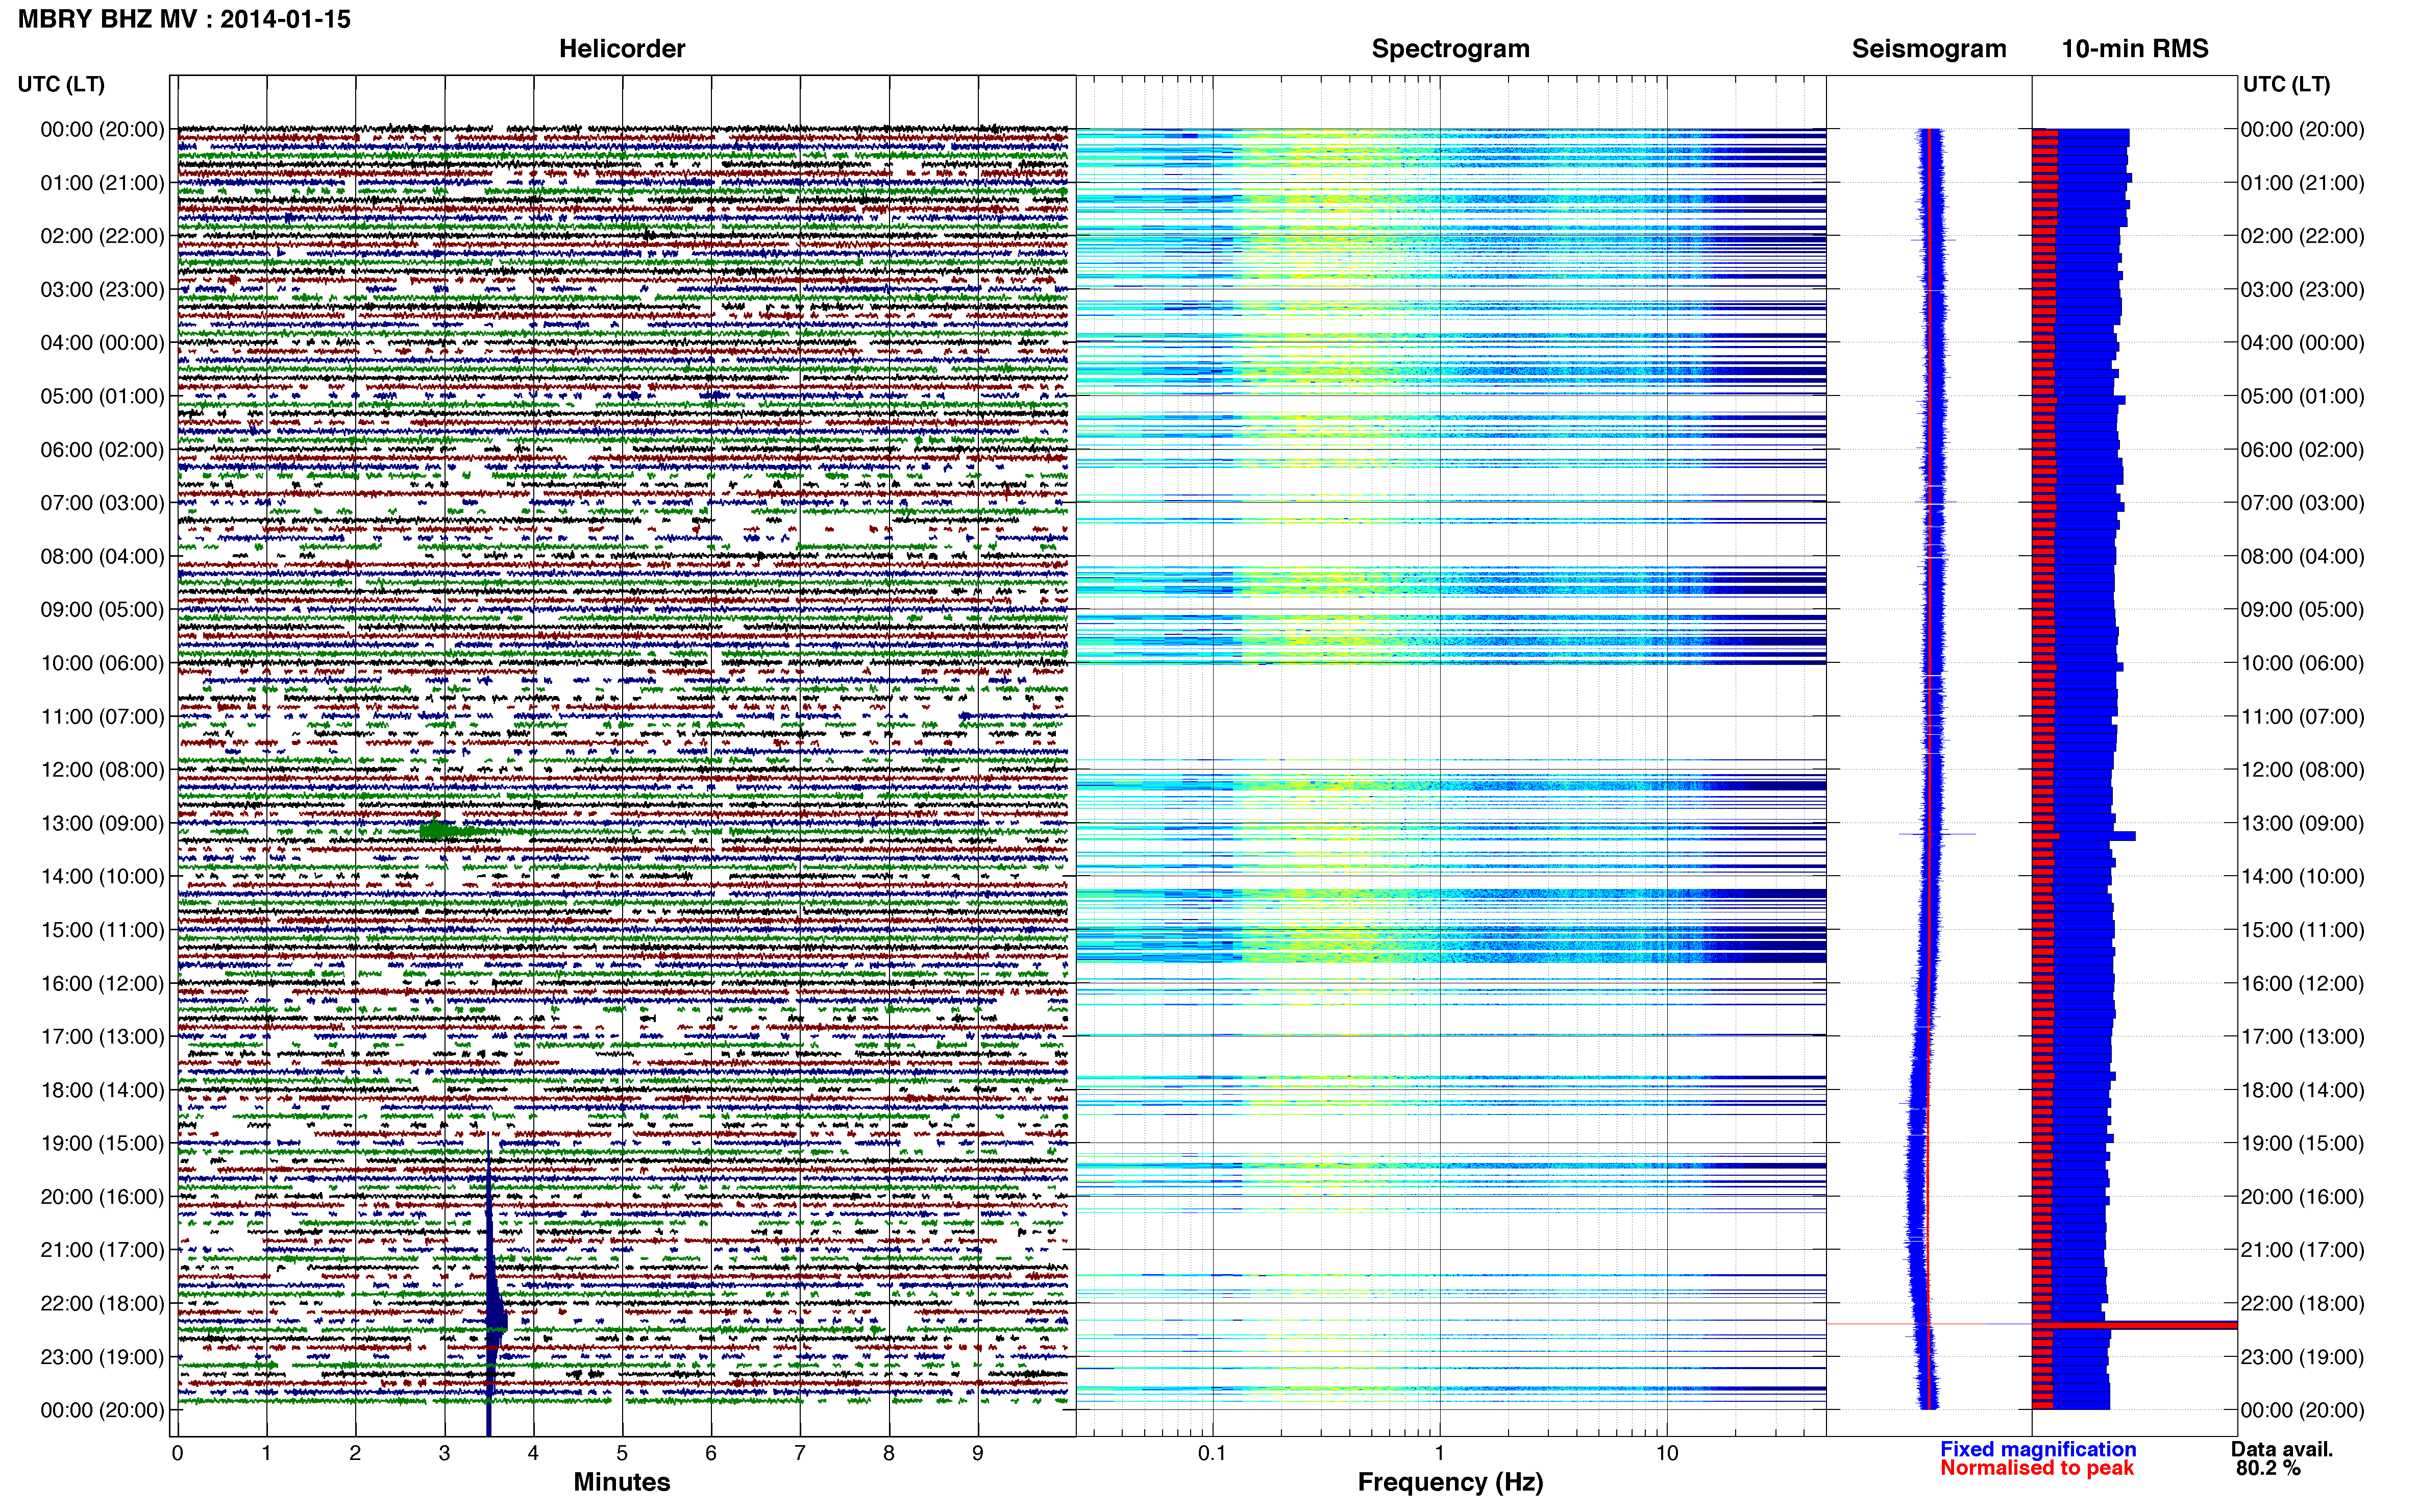This screenshot has height=1512, width=2419.
Task: Click 22:00 (18:00) on the RMS panel time axis
Action: [2302, 1303]
